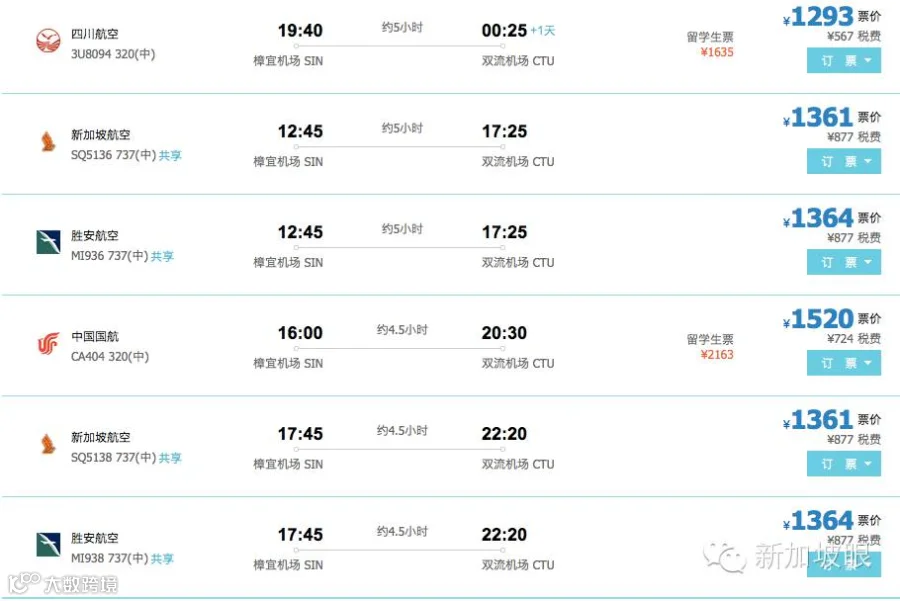Click the +1天 next-day arrival indicator
900x601 pixels.
(542, 30)
